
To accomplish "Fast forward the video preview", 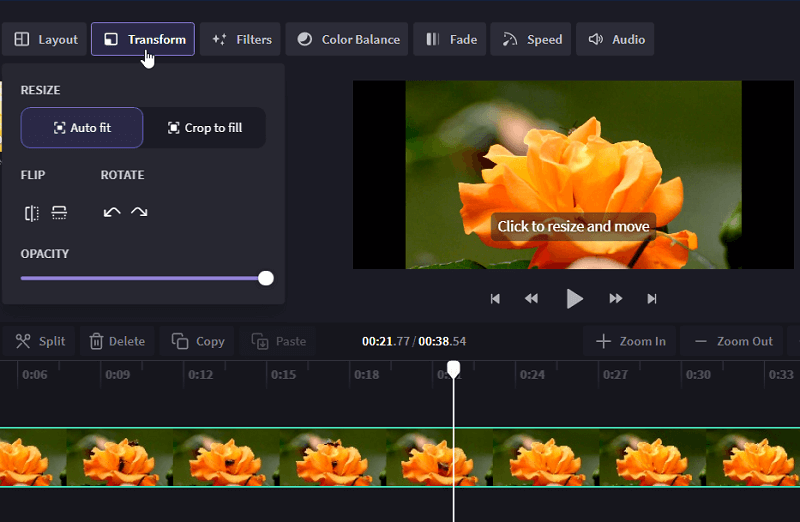I will [616, 299].
